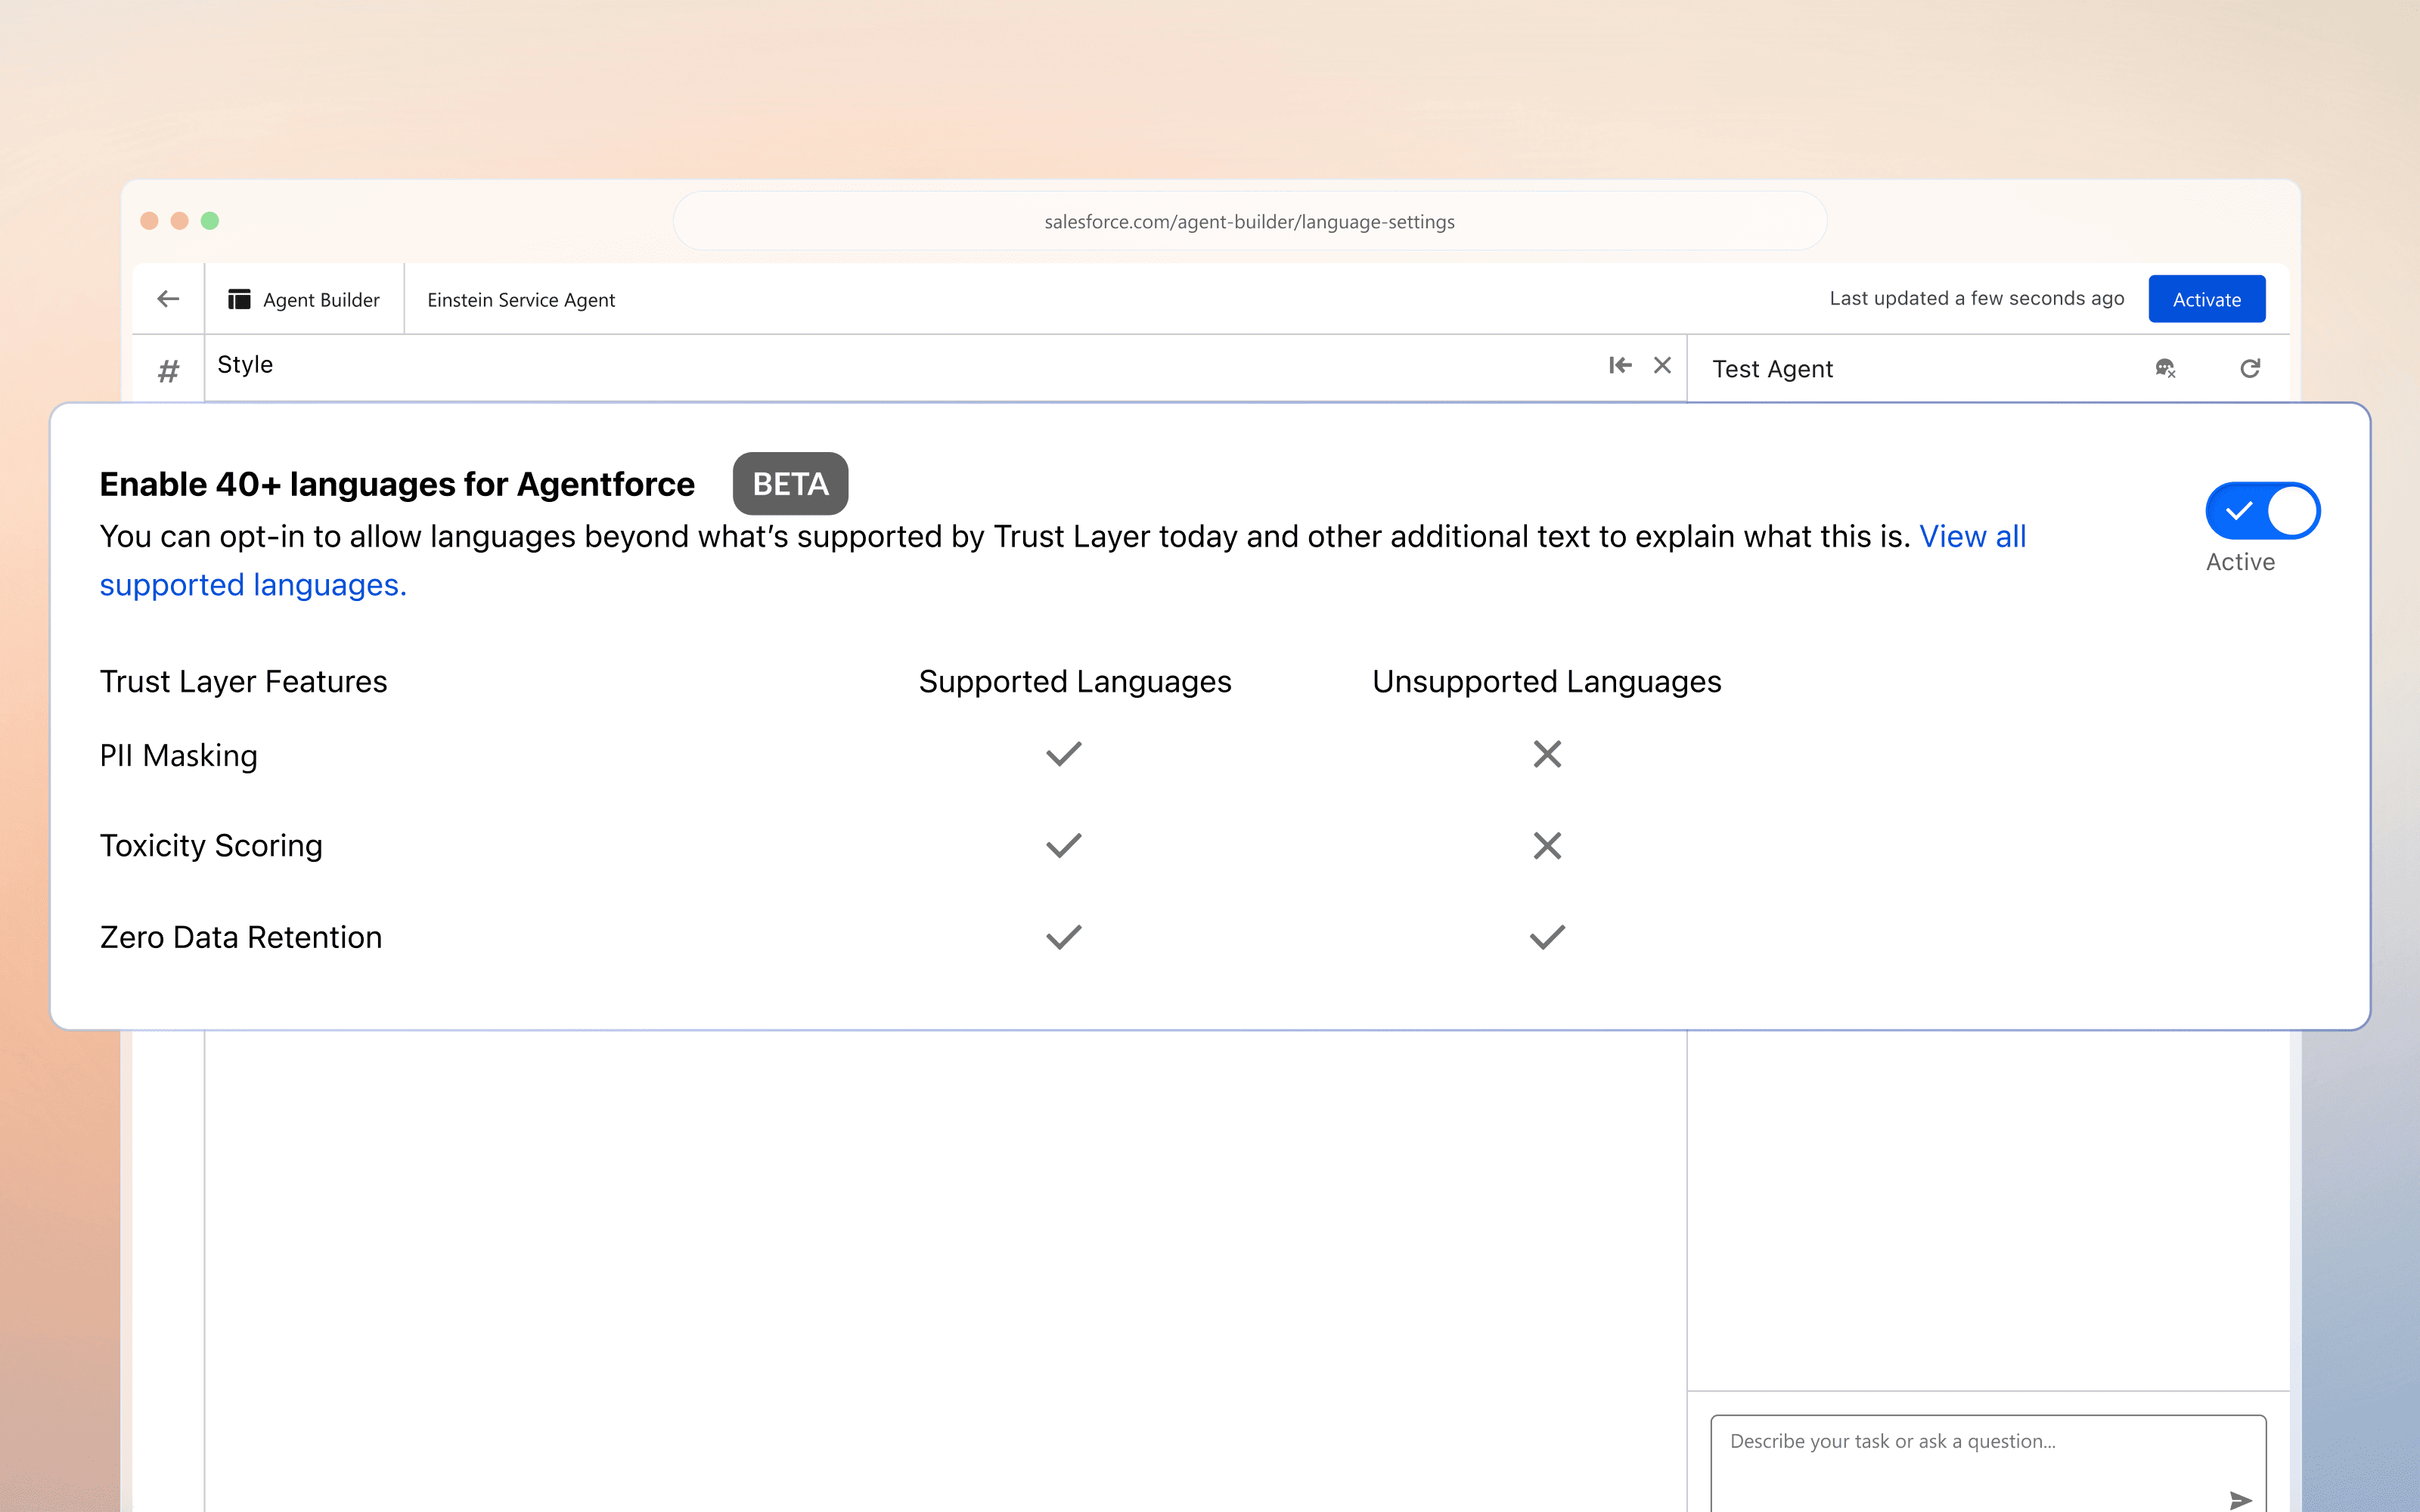Click the Unsupported Languages column header
This screenshot has width=2420, height=1512.
click(1546, 681)
